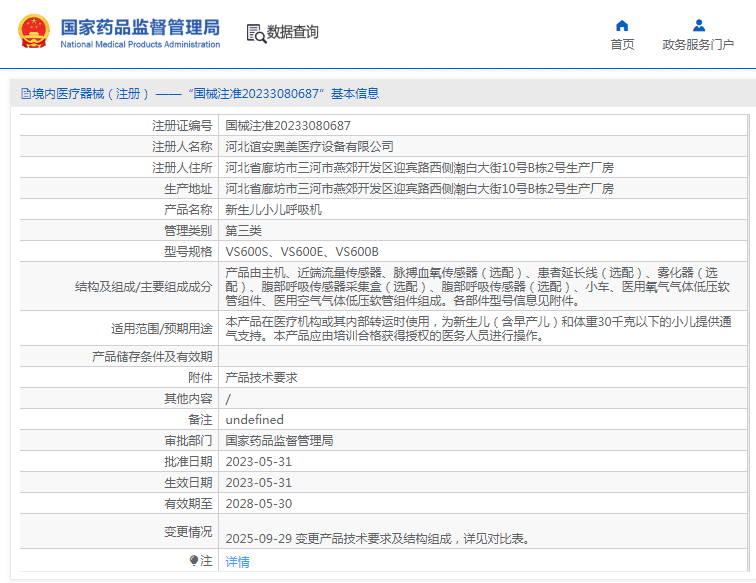Click the lightbulb icon beside 注
756x583 pixels.
[194, 561]
